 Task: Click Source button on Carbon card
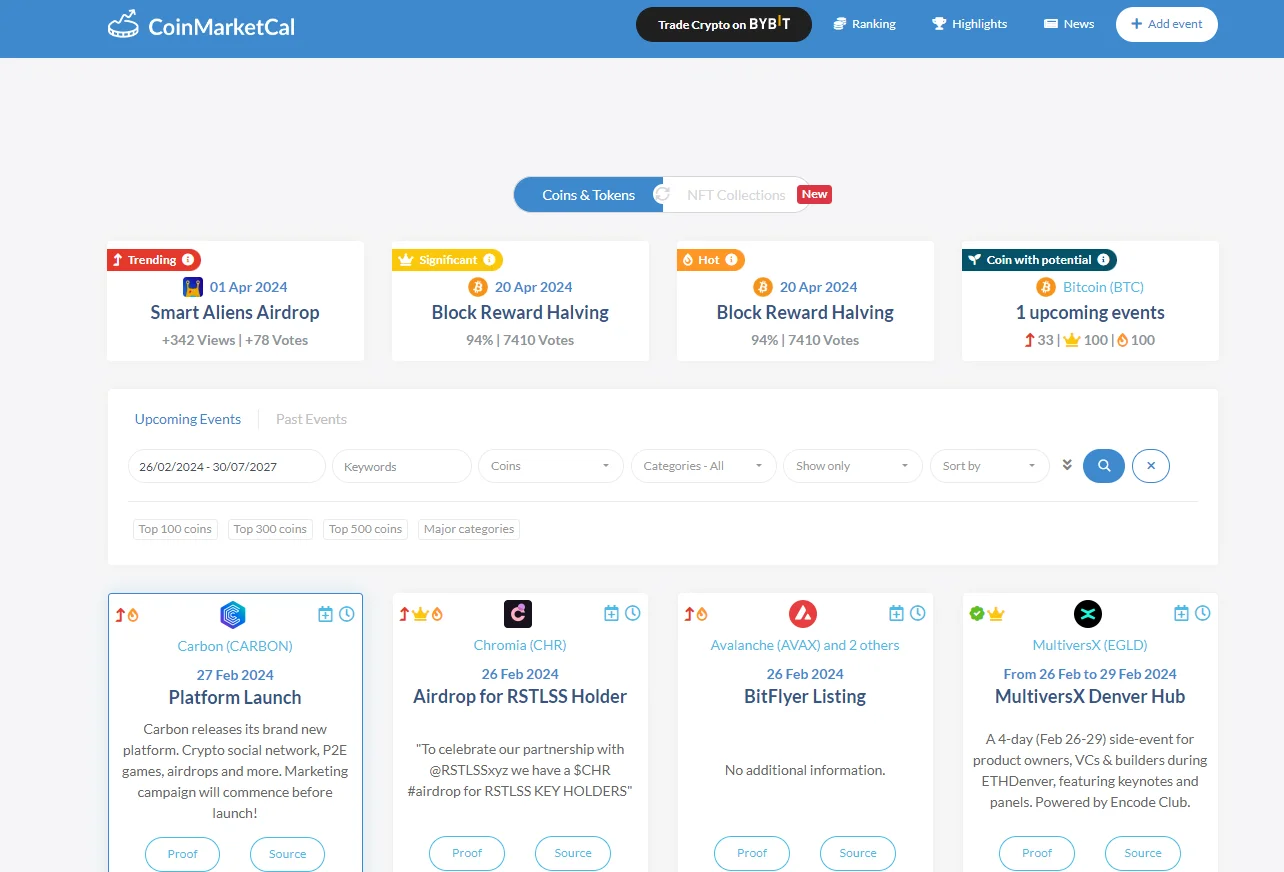point(288,854)
